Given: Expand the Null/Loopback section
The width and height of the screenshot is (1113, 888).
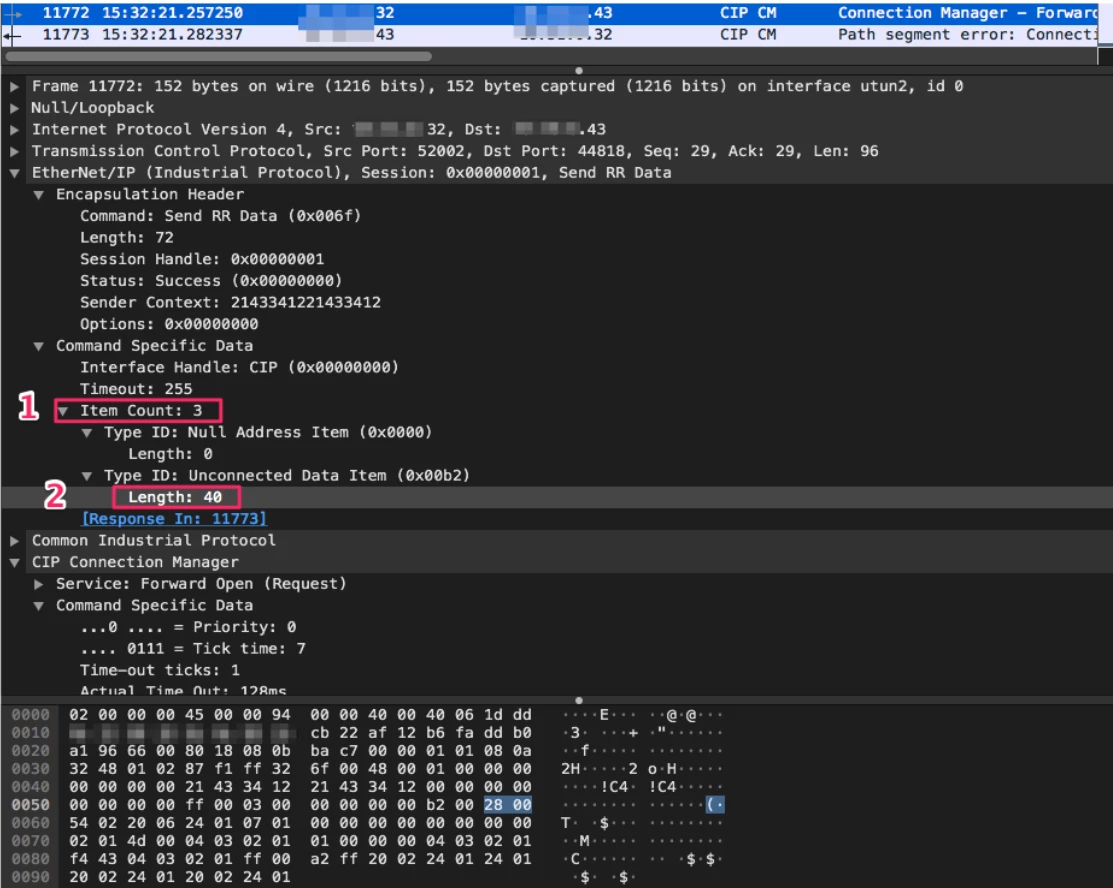Looking at the screenshot, I should (14, 108).
